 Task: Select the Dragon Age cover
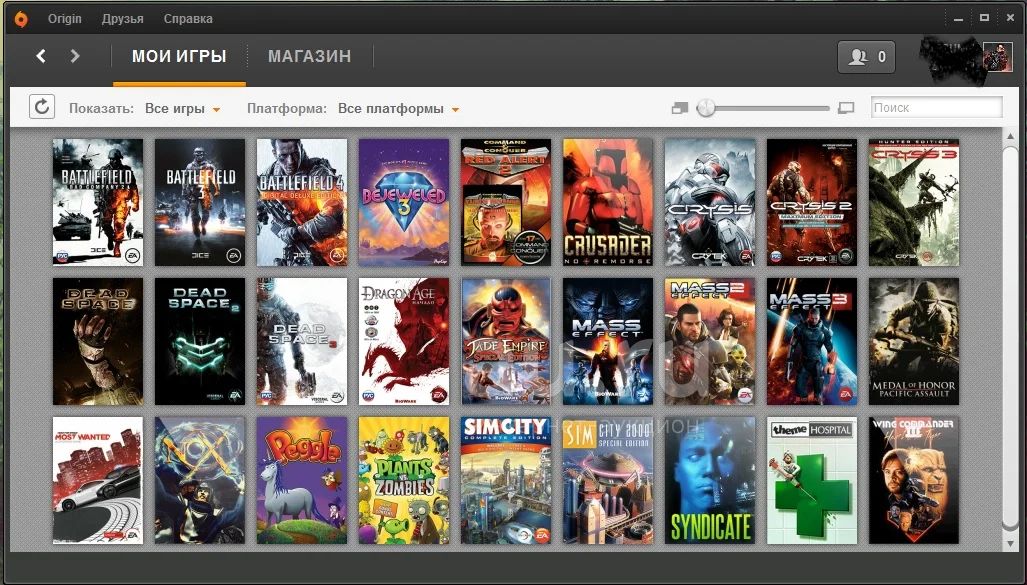click(404, 341)
